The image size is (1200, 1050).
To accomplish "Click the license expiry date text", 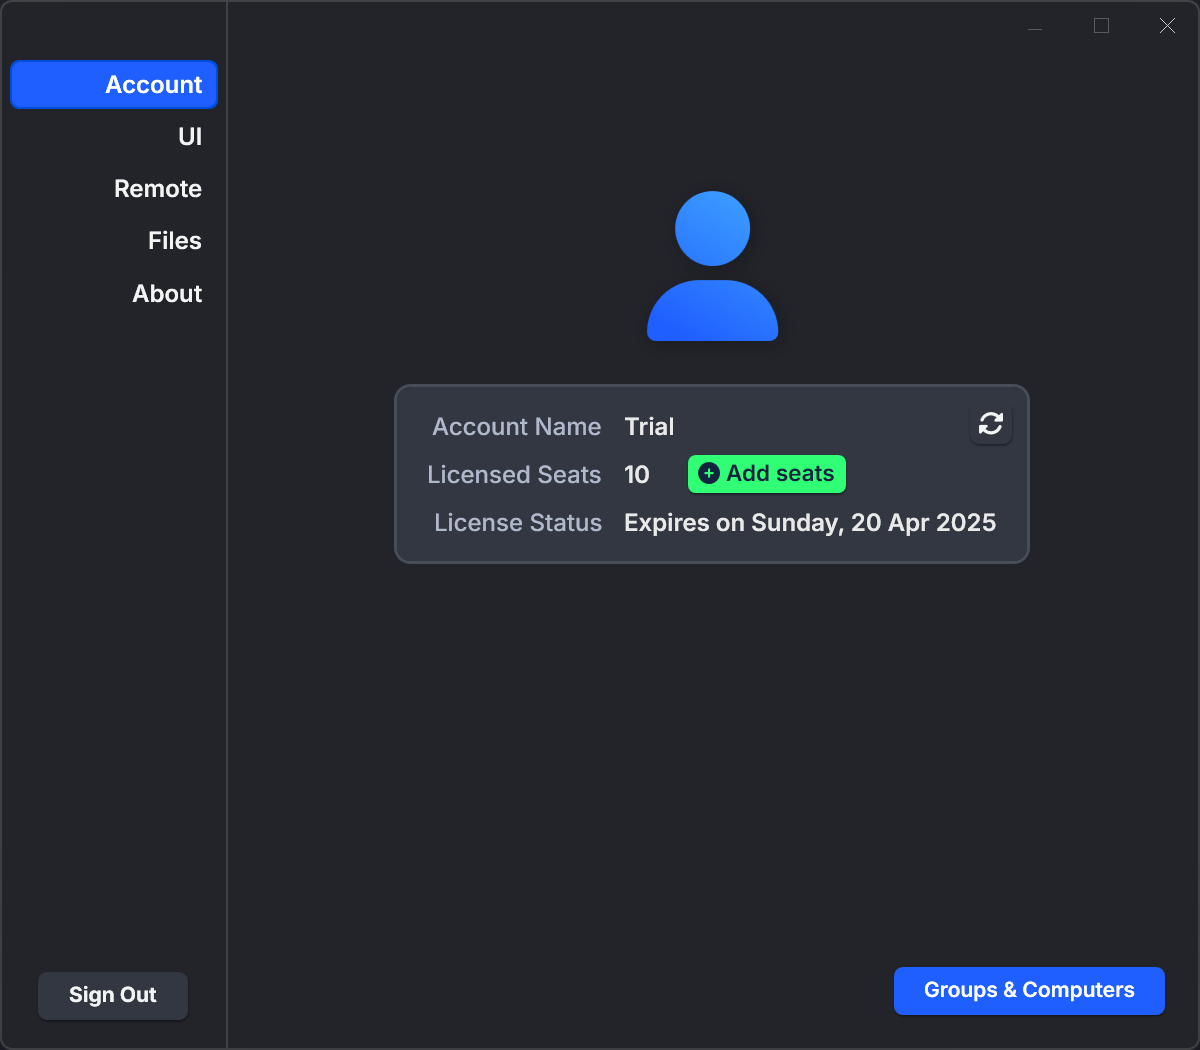I will point(810,523).
